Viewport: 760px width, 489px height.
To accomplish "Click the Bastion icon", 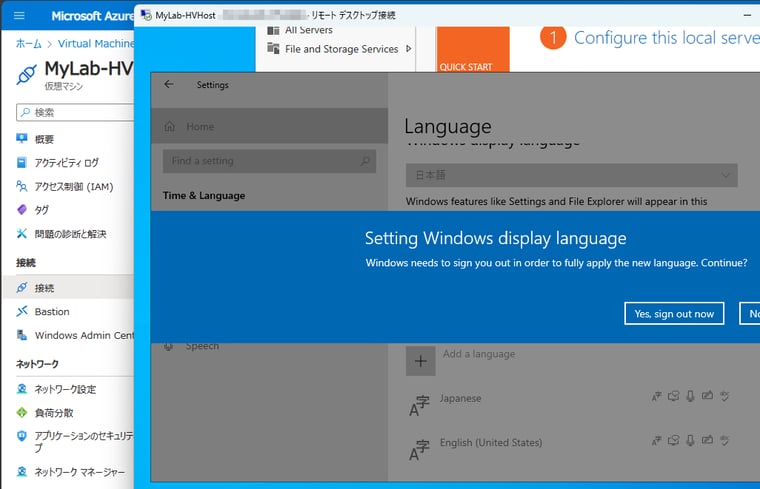I will 22,311.
